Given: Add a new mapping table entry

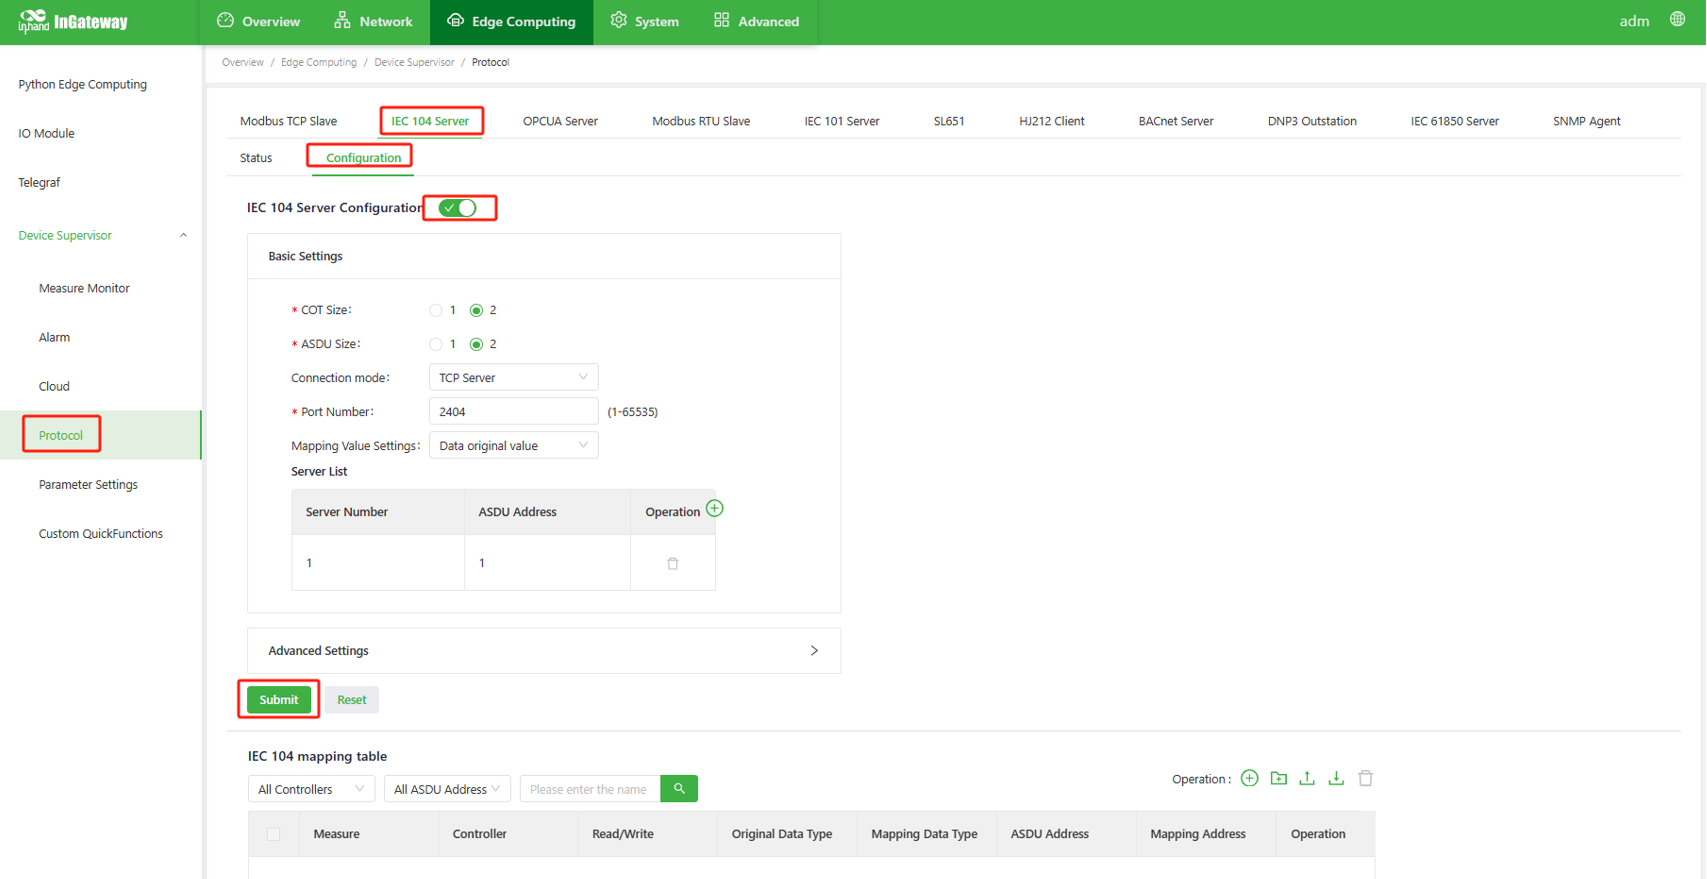Looking at the screenshot, I should (x=1249, y=778).
